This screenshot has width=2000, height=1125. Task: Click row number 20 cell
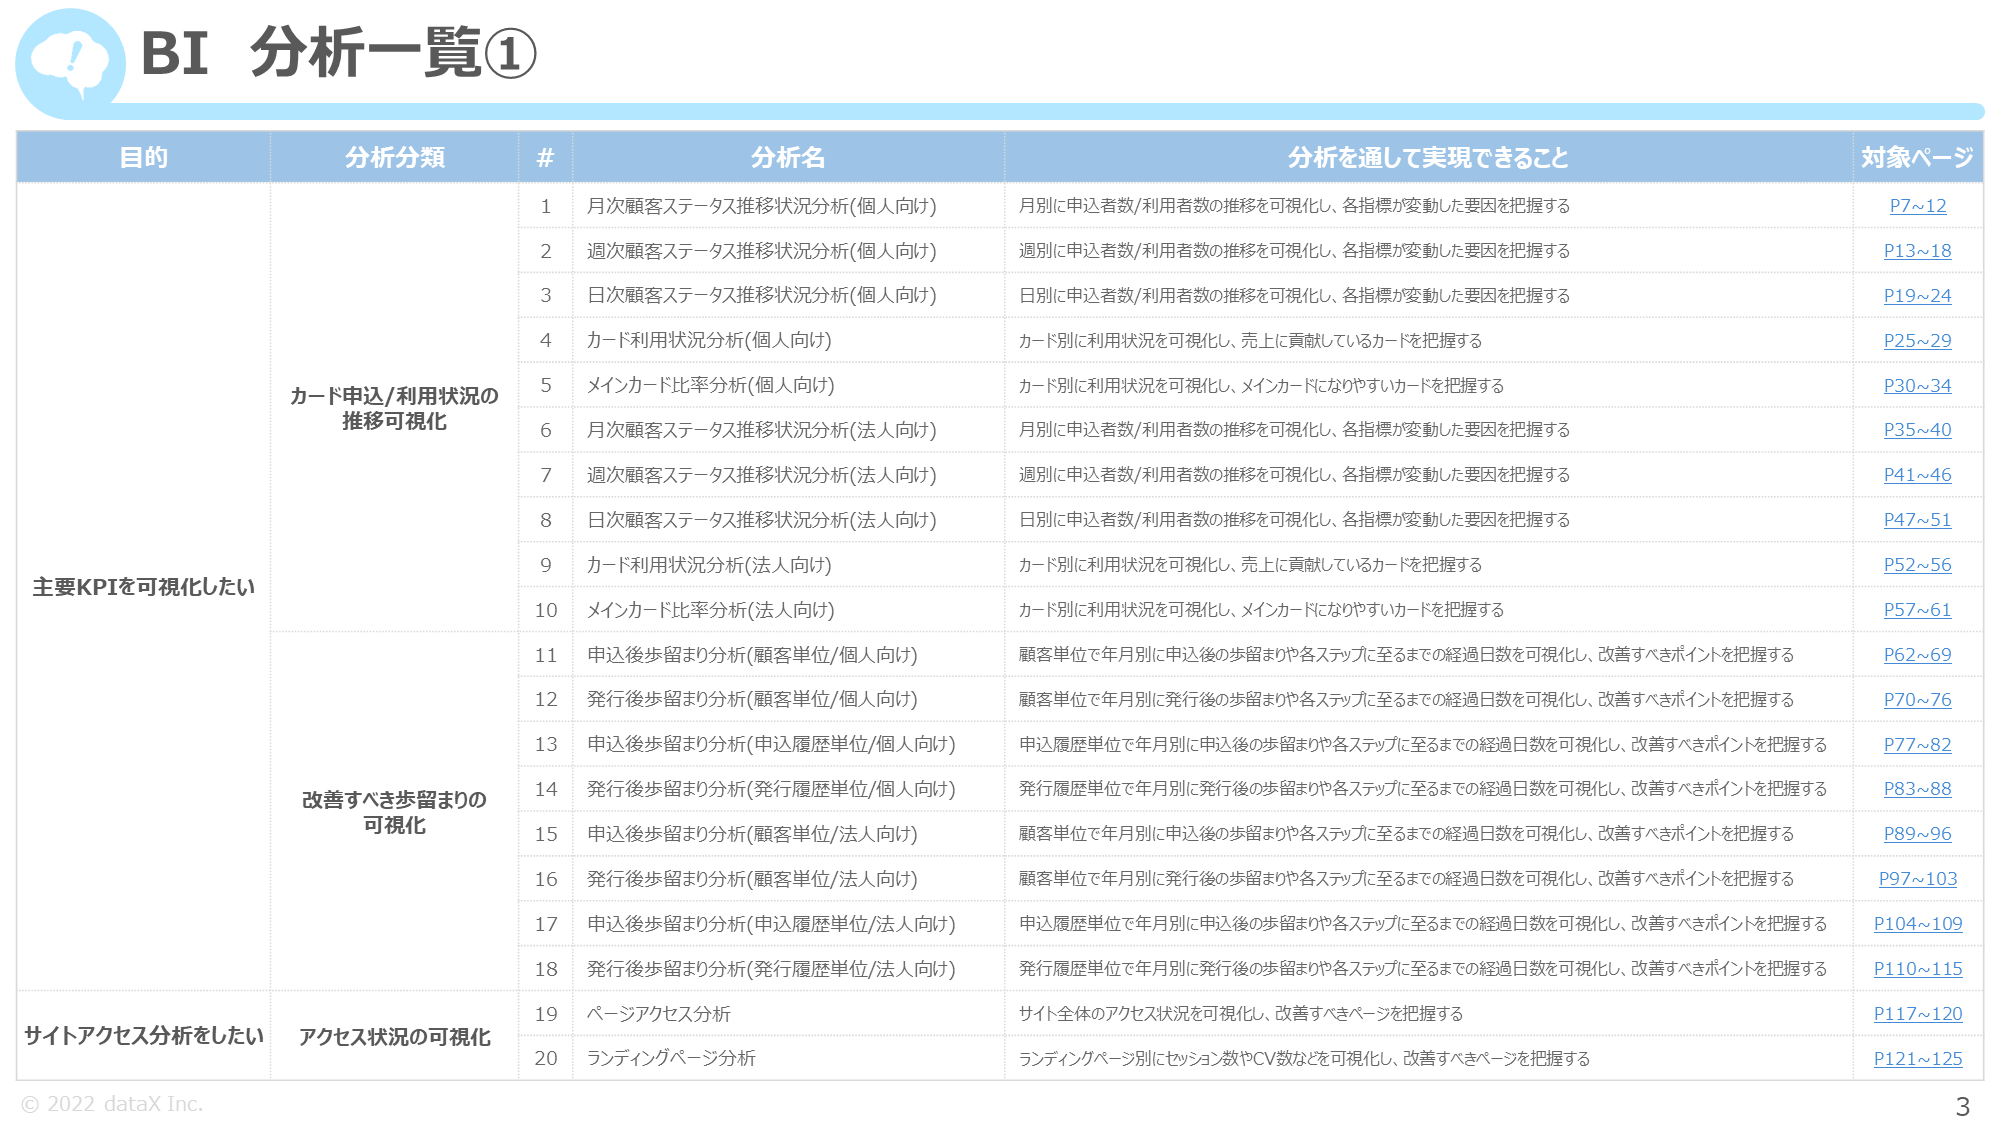point(546,1059)
